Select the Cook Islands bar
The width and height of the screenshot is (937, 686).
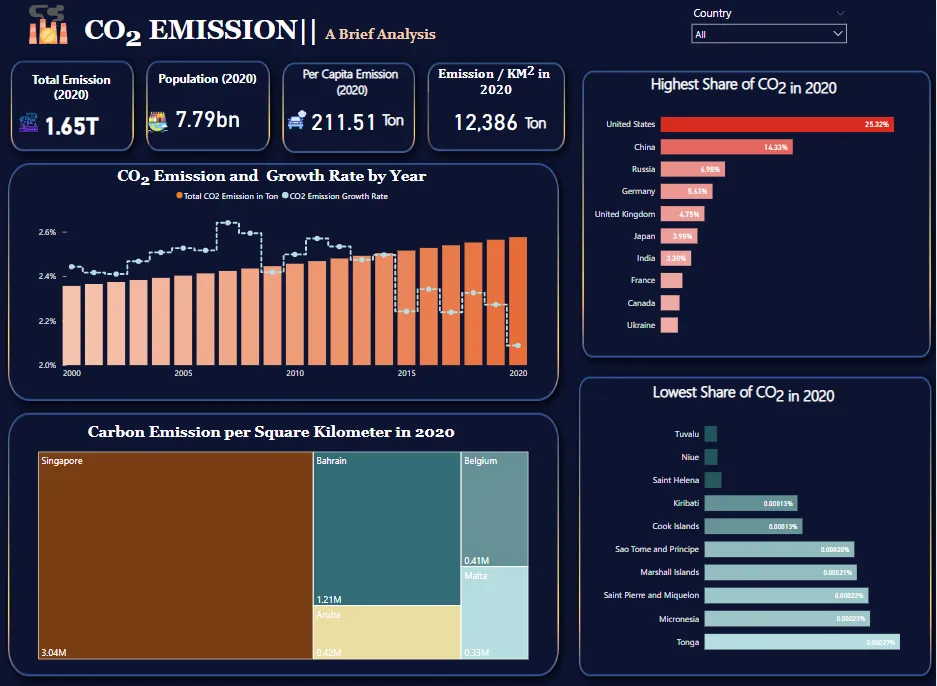[754, 526]
